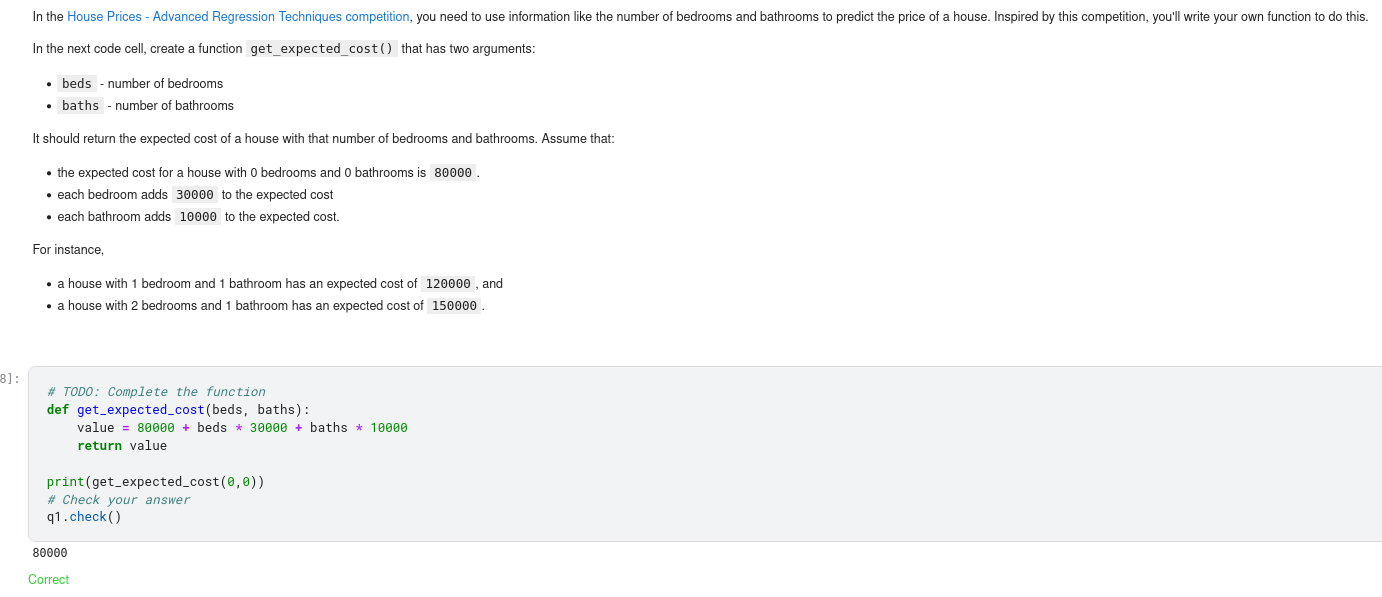Click the get_expected_cost() inline code in instructions

321,49
